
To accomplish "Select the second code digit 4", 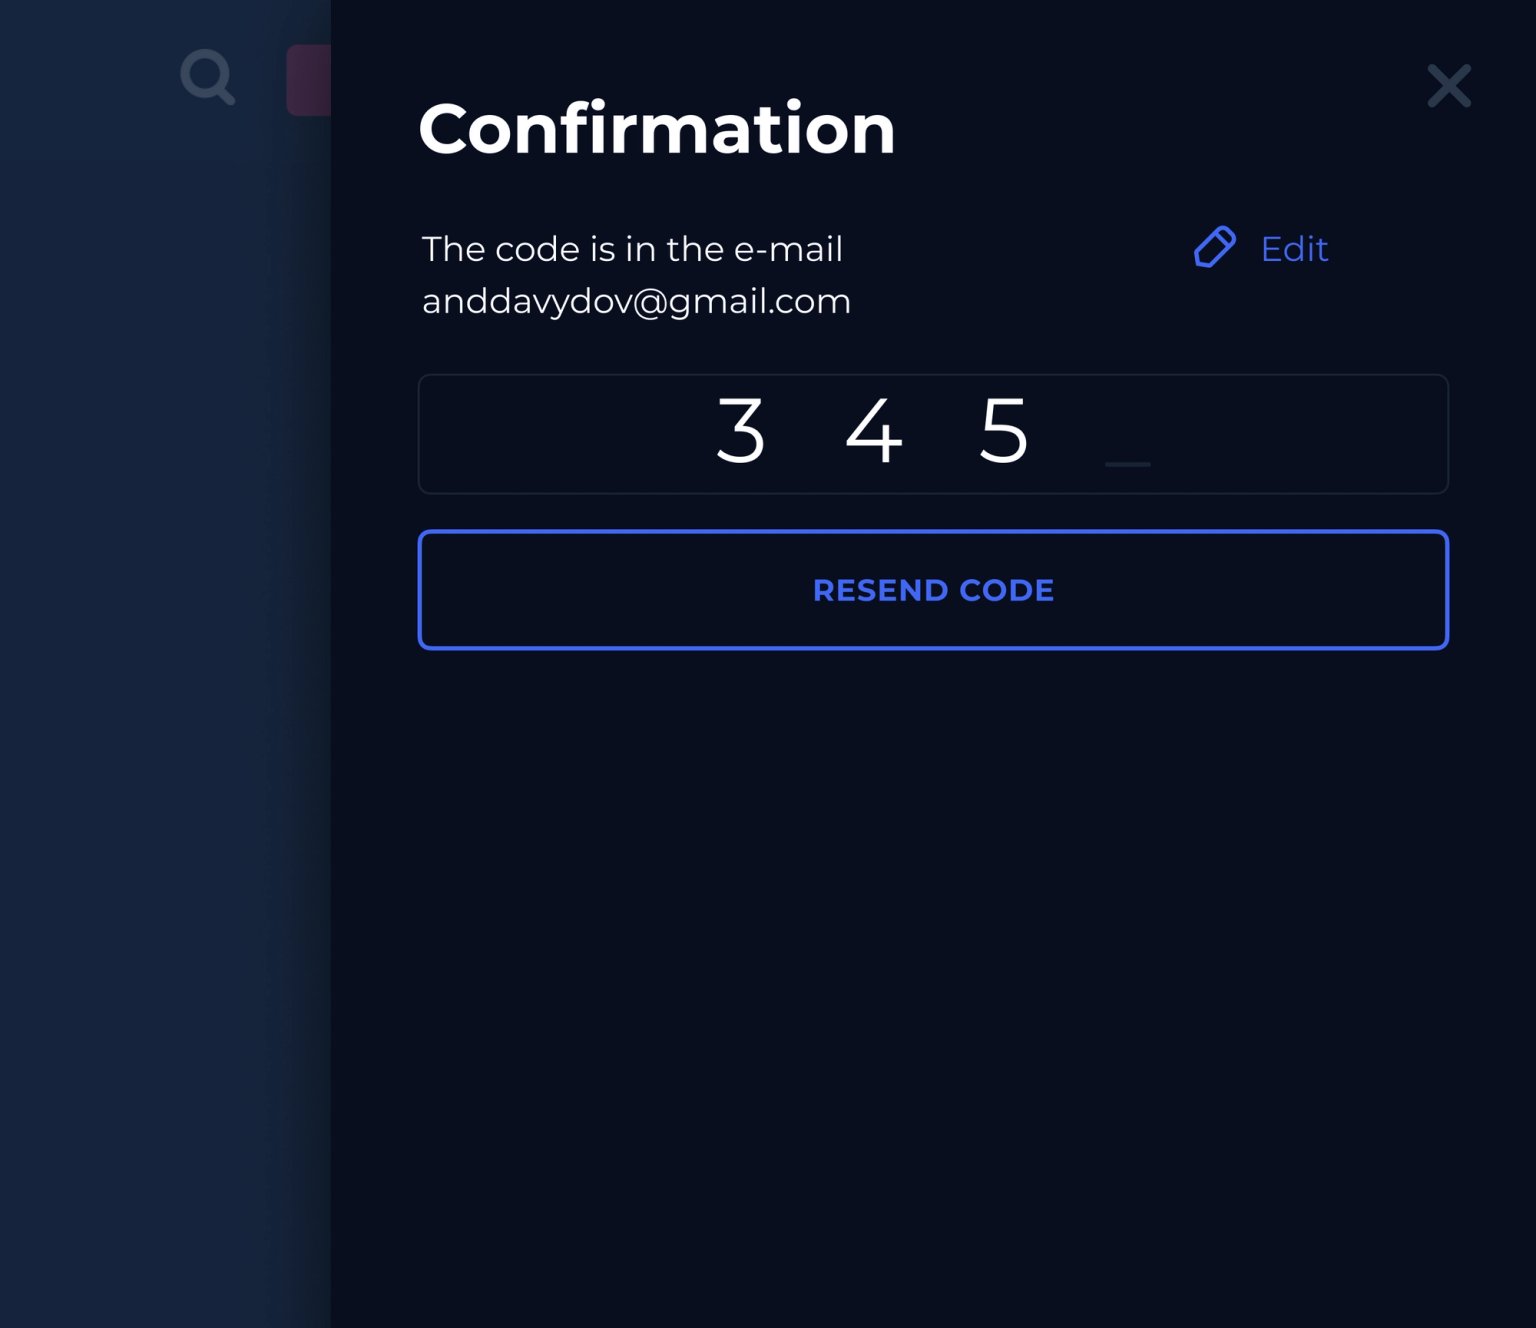I will pos(873,431).
